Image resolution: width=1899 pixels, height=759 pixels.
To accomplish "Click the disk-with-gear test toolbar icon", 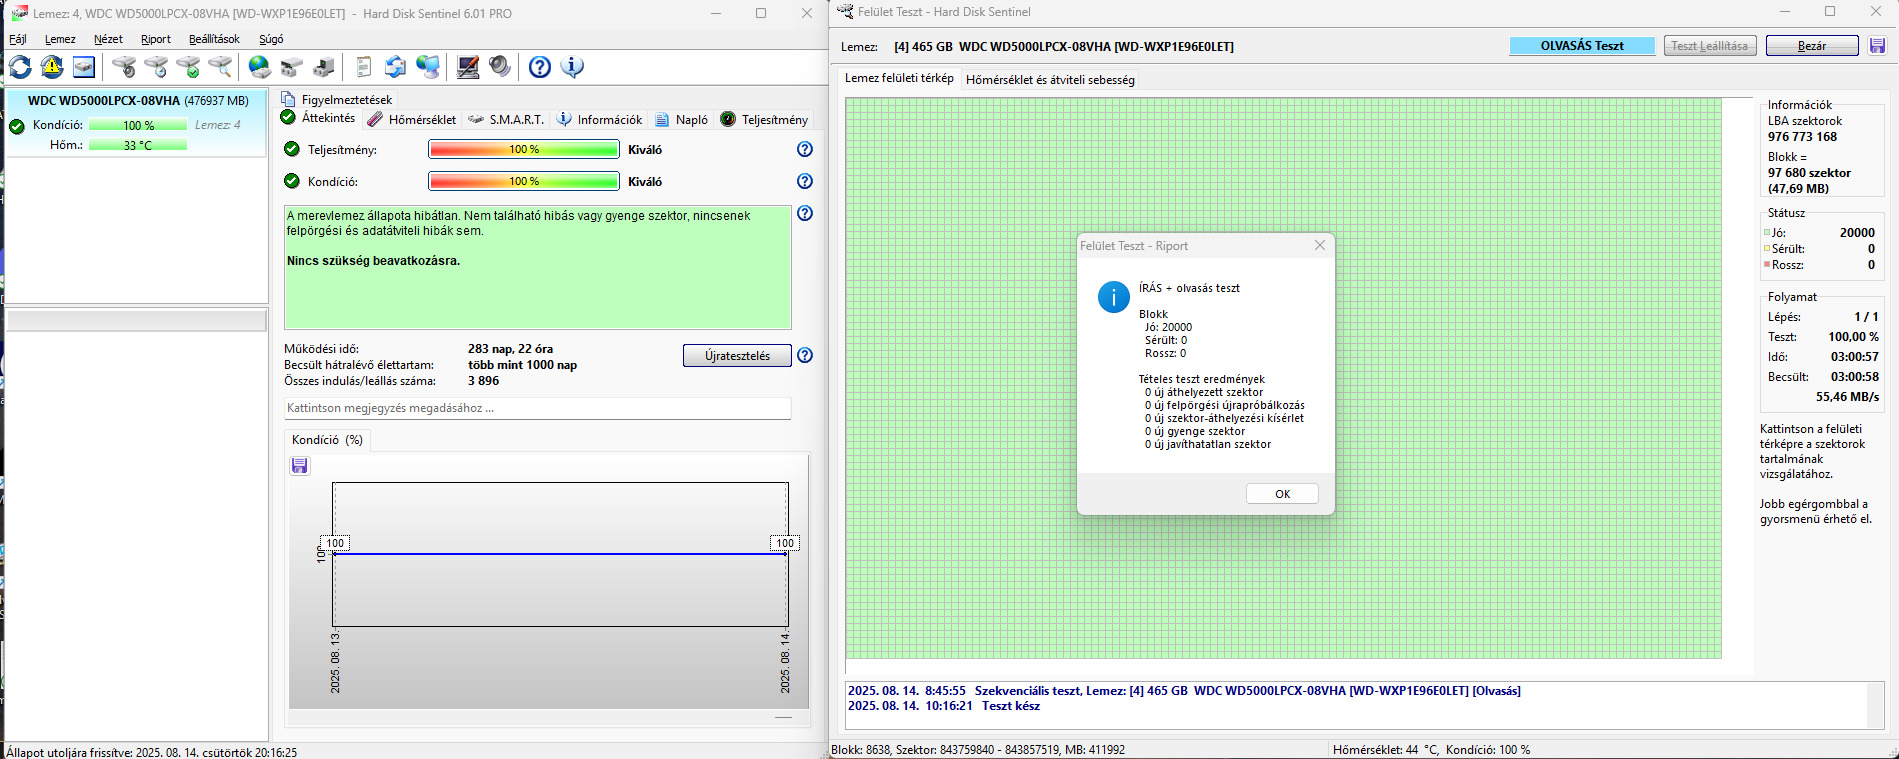I will tap(124, 67).
